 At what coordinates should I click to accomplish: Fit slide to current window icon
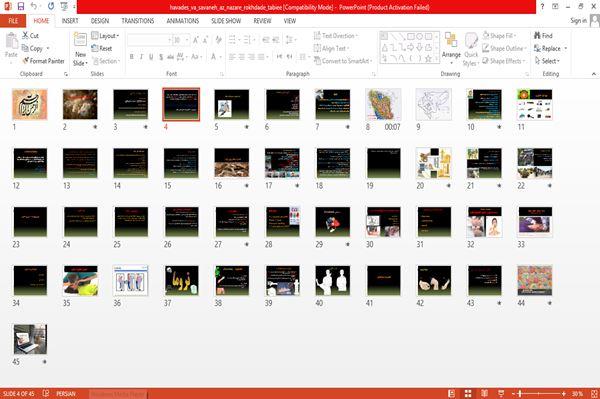tap(594, 393)
